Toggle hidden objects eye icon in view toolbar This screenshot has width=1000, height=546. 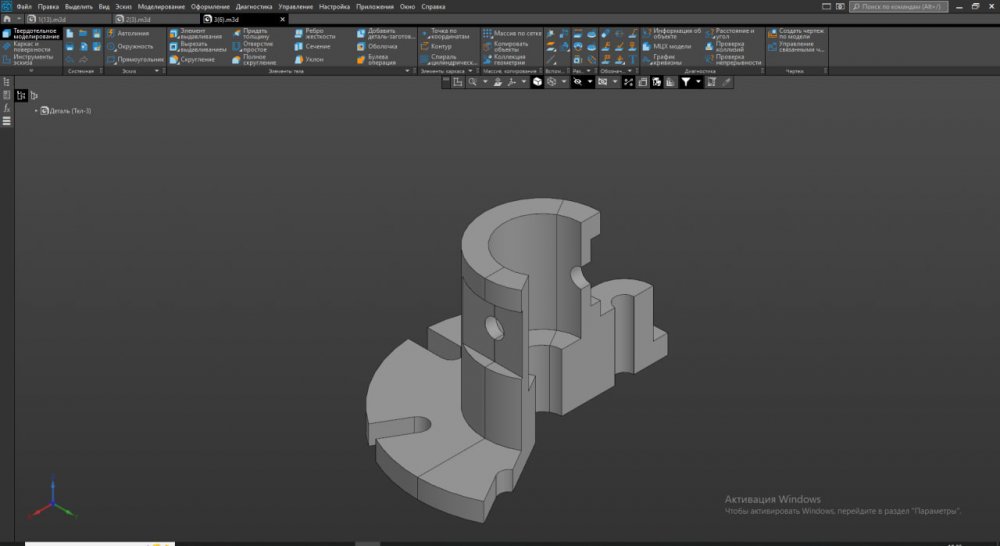(x=577, y=82)
